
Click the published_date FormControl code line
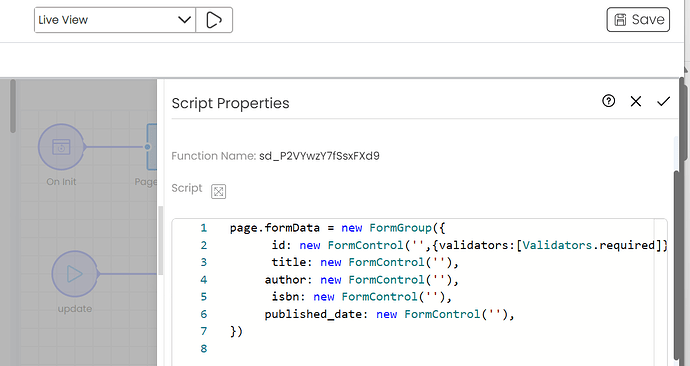(389, 314)
